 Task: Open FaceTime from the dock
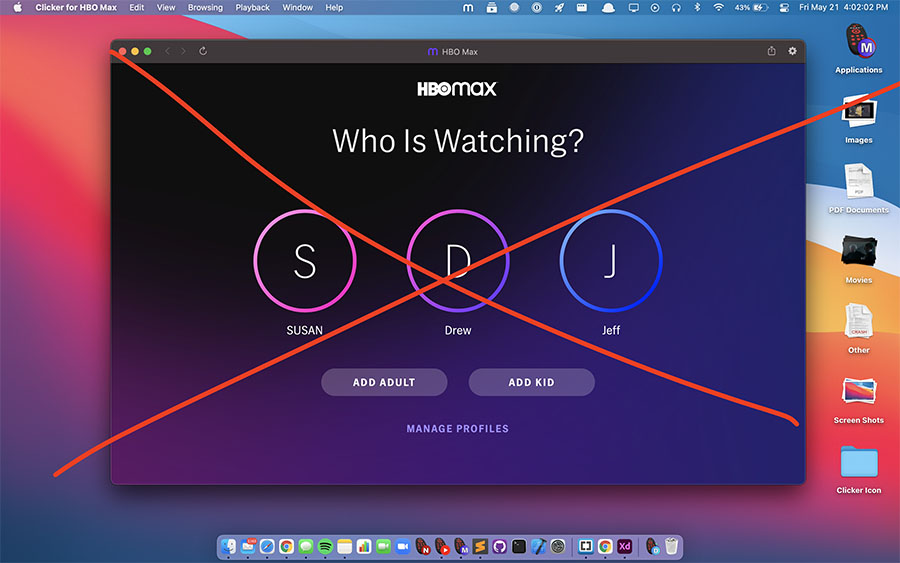[383, 546]
